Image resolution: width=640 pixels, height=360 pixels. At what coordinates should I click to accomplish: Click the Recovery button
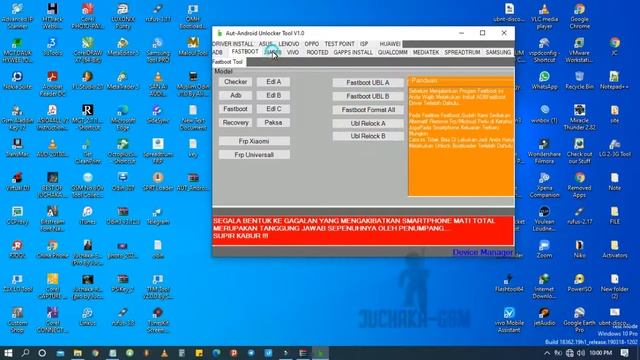(x=235, y=122)
